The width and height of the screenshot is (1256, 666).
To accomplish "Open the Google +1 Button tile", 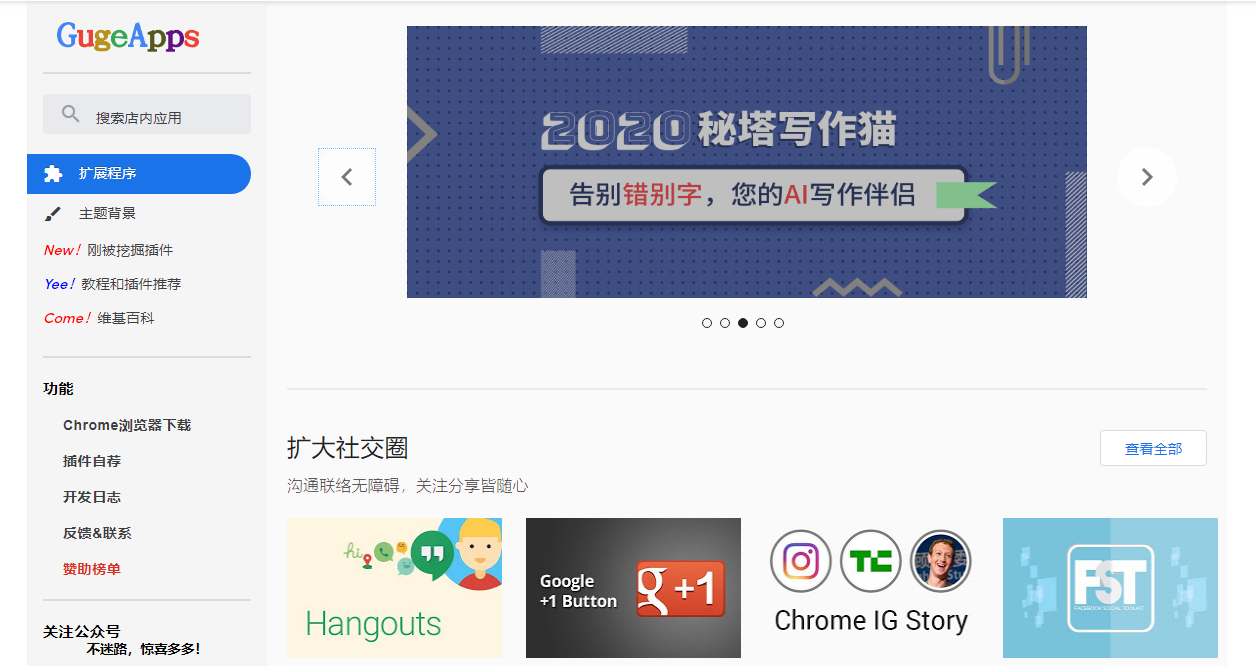I will 633,588.
